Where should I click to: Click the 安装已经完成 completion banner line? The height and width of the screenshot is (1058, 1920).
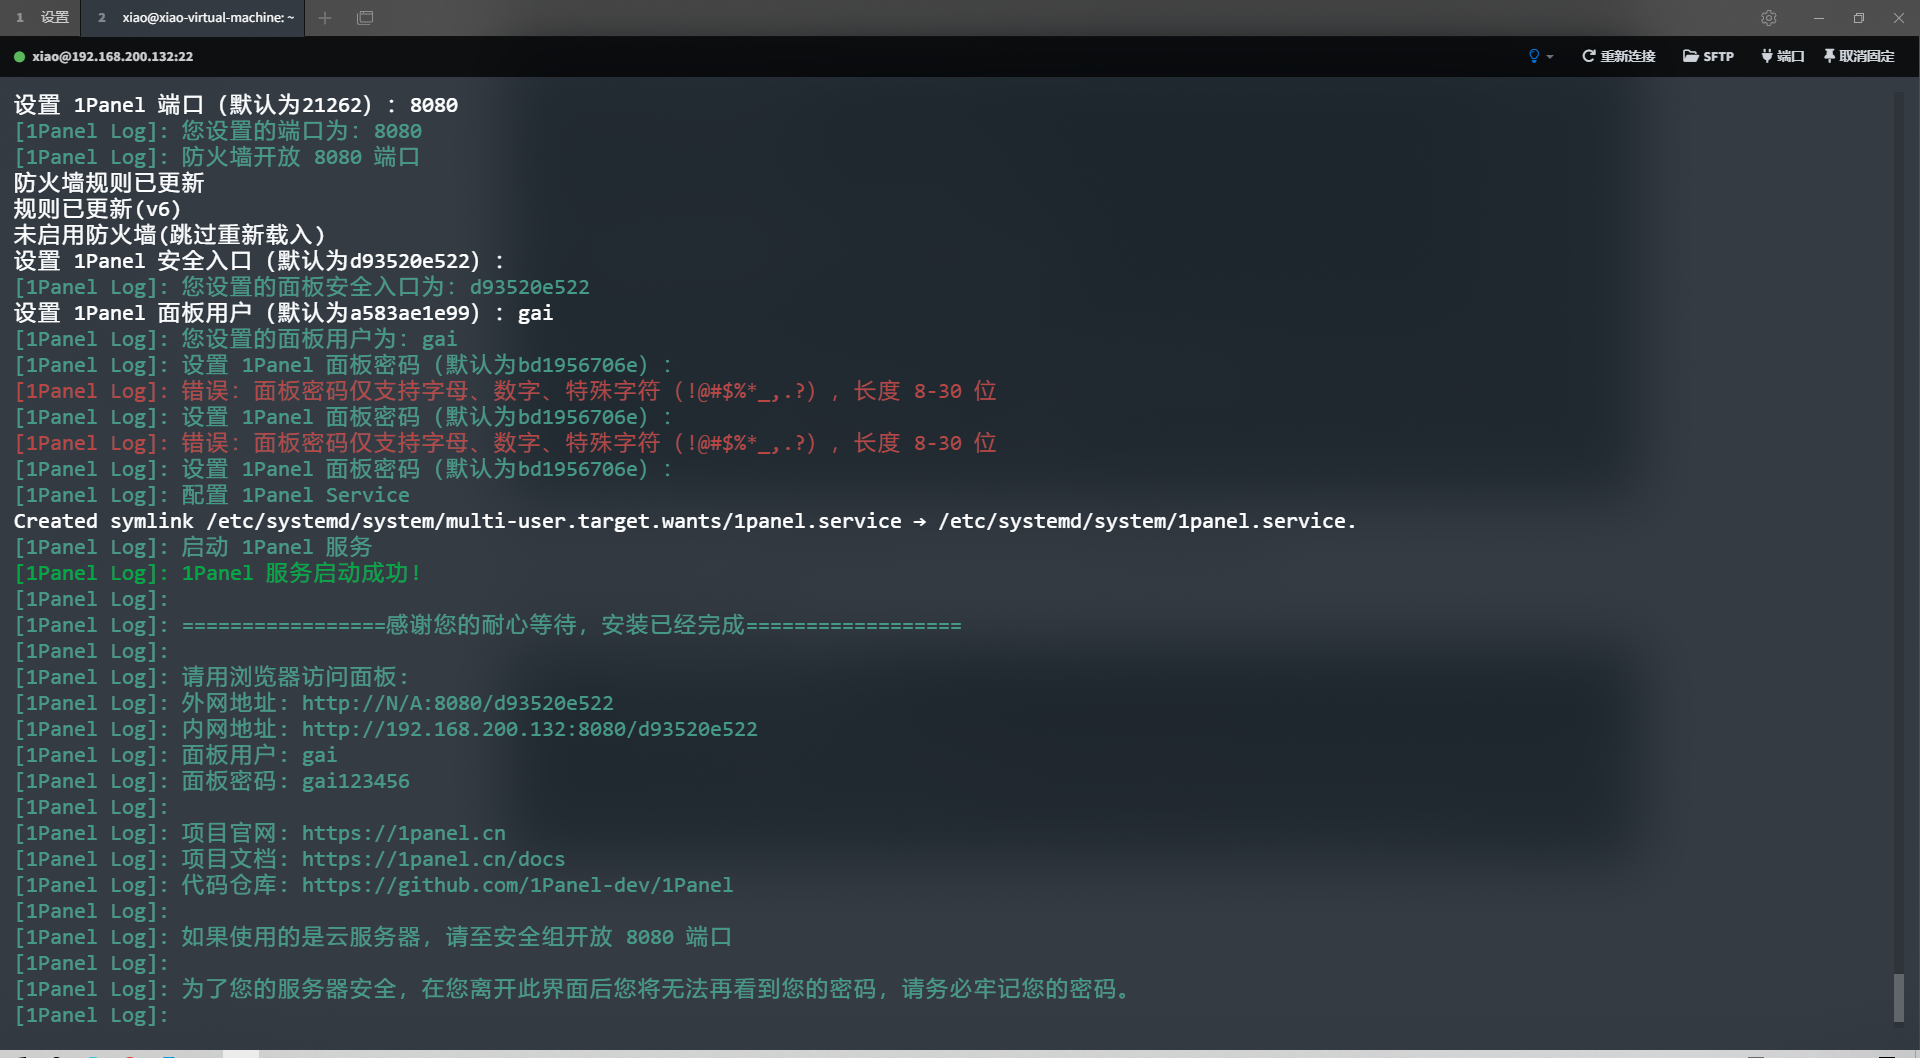[488, 625]
